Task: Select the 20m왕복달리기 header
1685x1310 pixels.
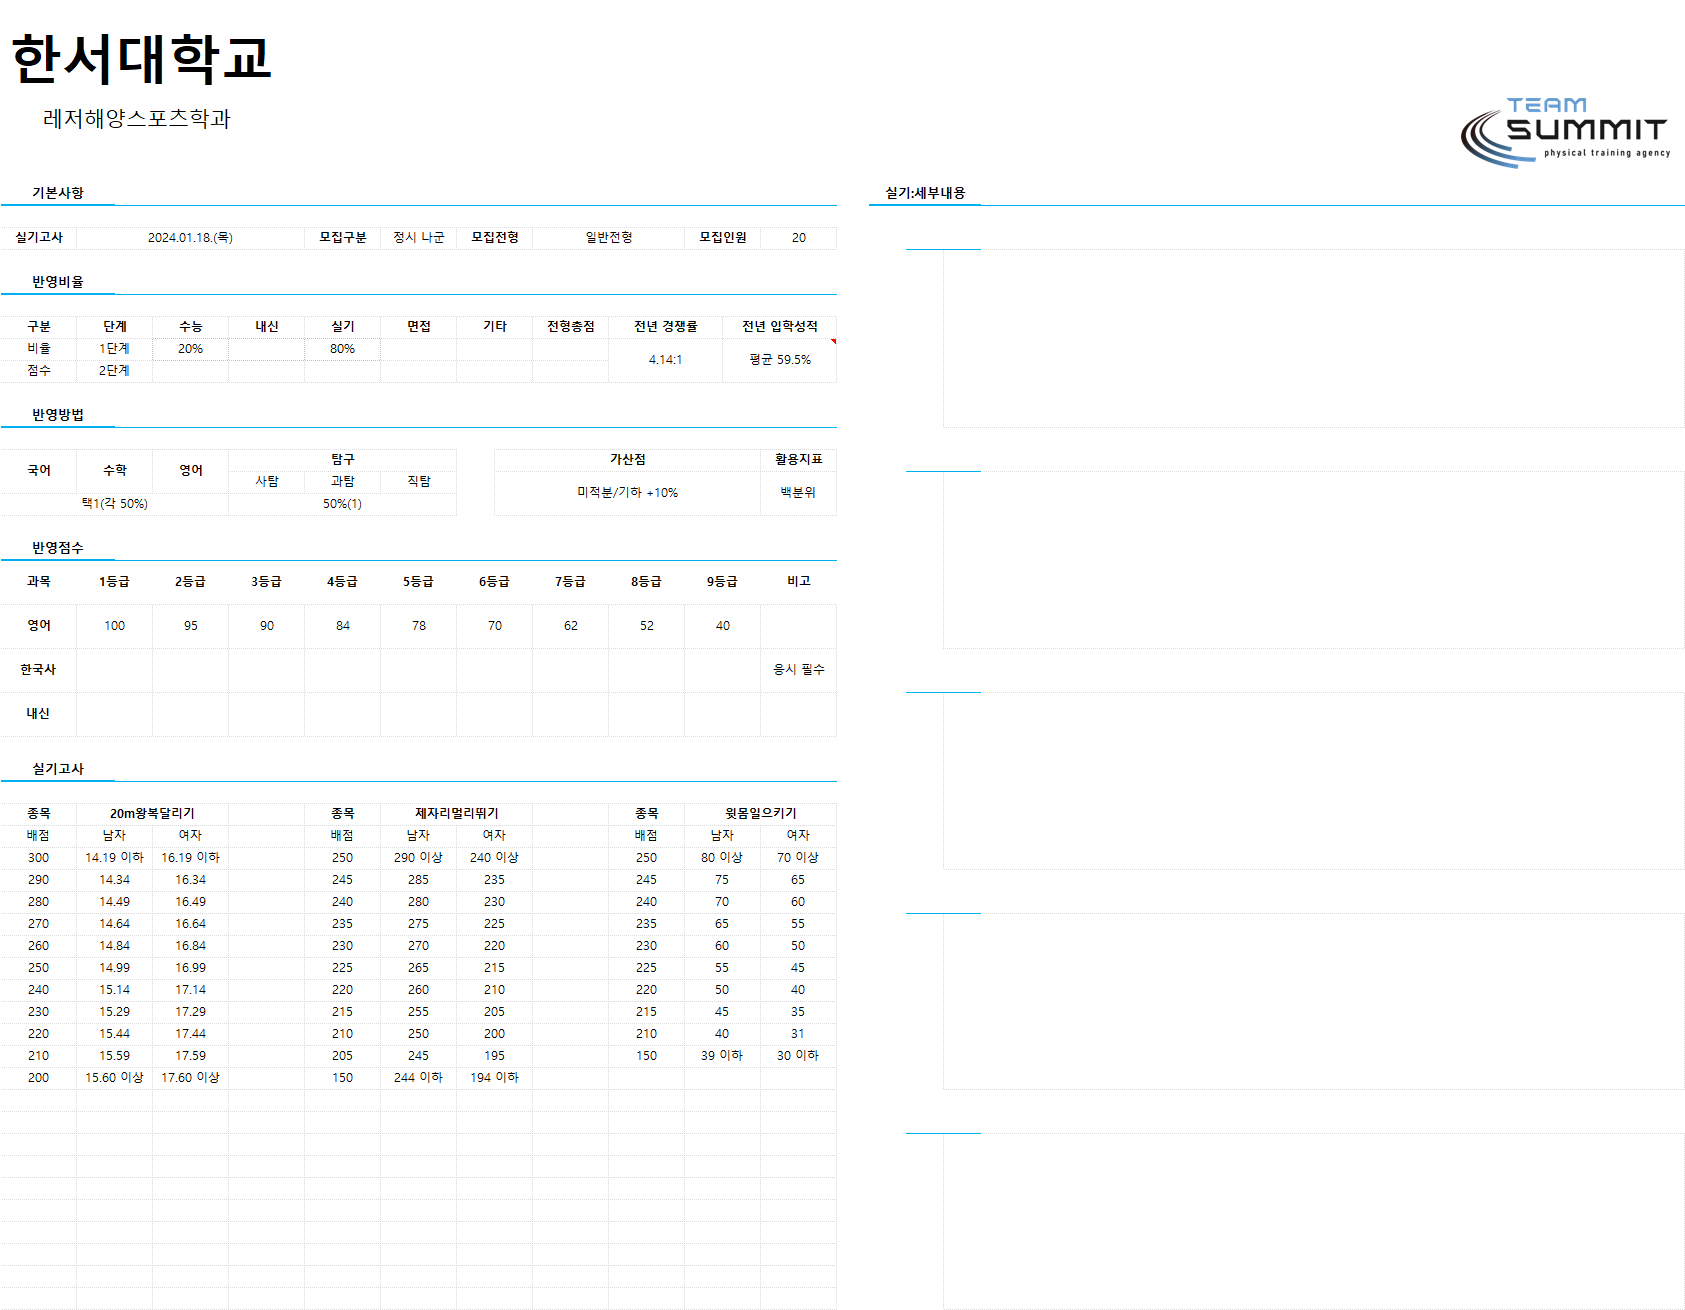Action: [152, 813]
